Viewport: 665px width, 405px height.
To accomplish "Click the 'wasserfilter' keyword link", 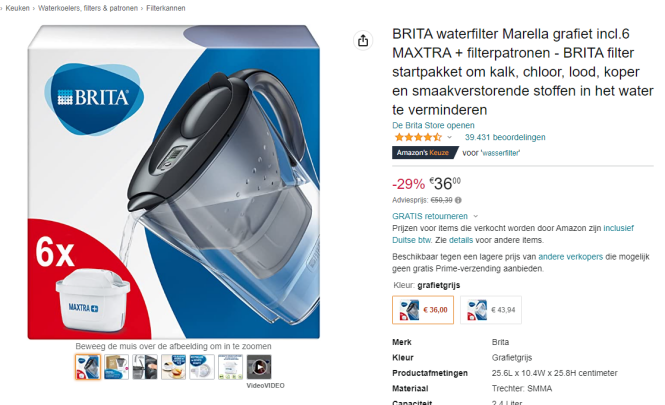I will coord(500,153).
